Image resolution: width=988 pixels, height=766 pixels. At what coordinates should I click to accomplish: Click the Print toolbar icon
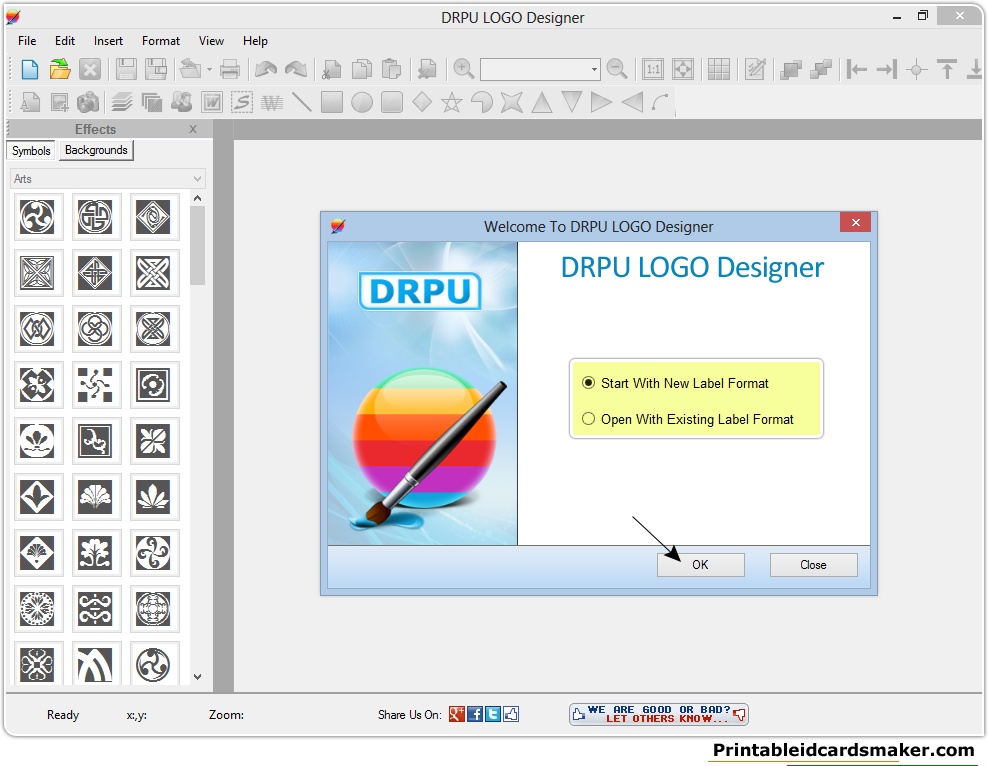click(x=229, y=69)
